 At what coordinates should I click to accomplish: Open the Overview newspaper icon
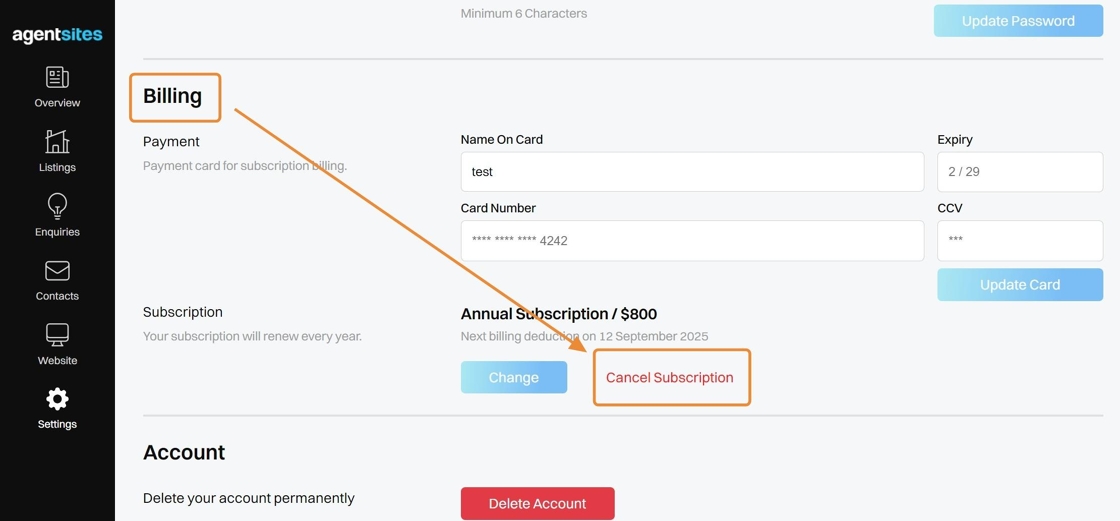pos(57,78)
